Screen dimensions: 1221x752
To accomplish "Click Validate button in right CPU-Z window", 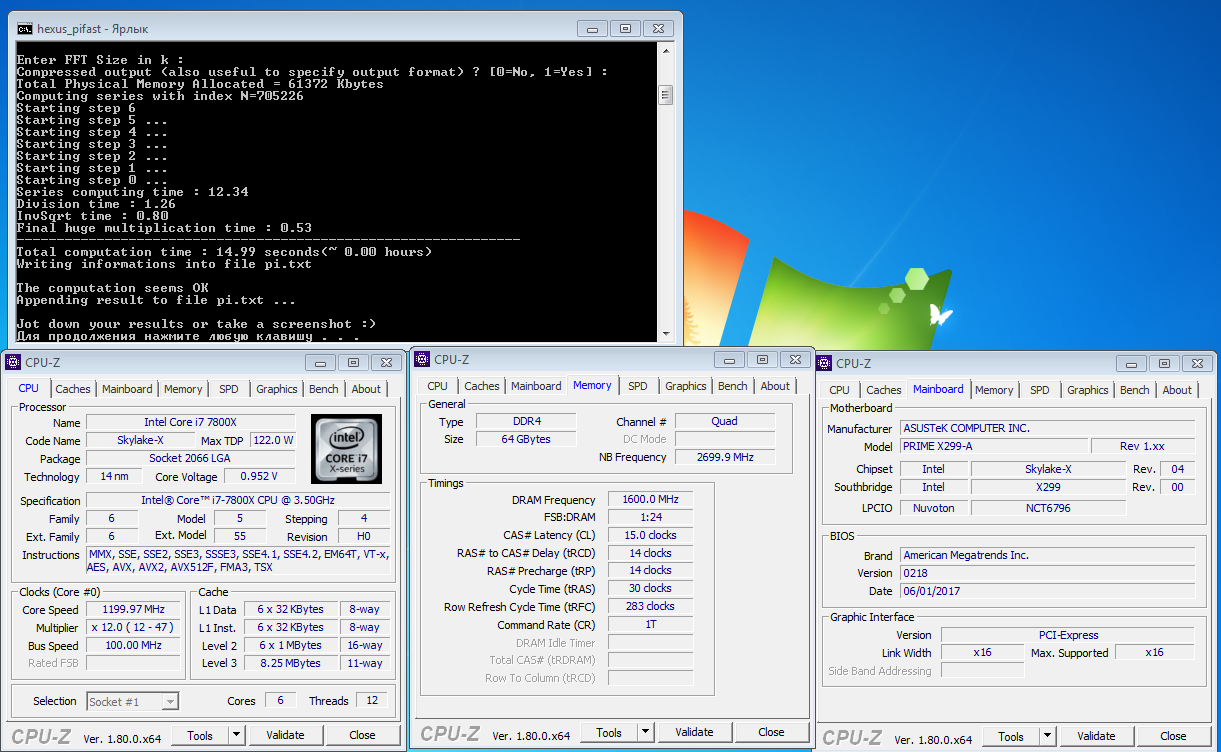I will coord(1096,736).
